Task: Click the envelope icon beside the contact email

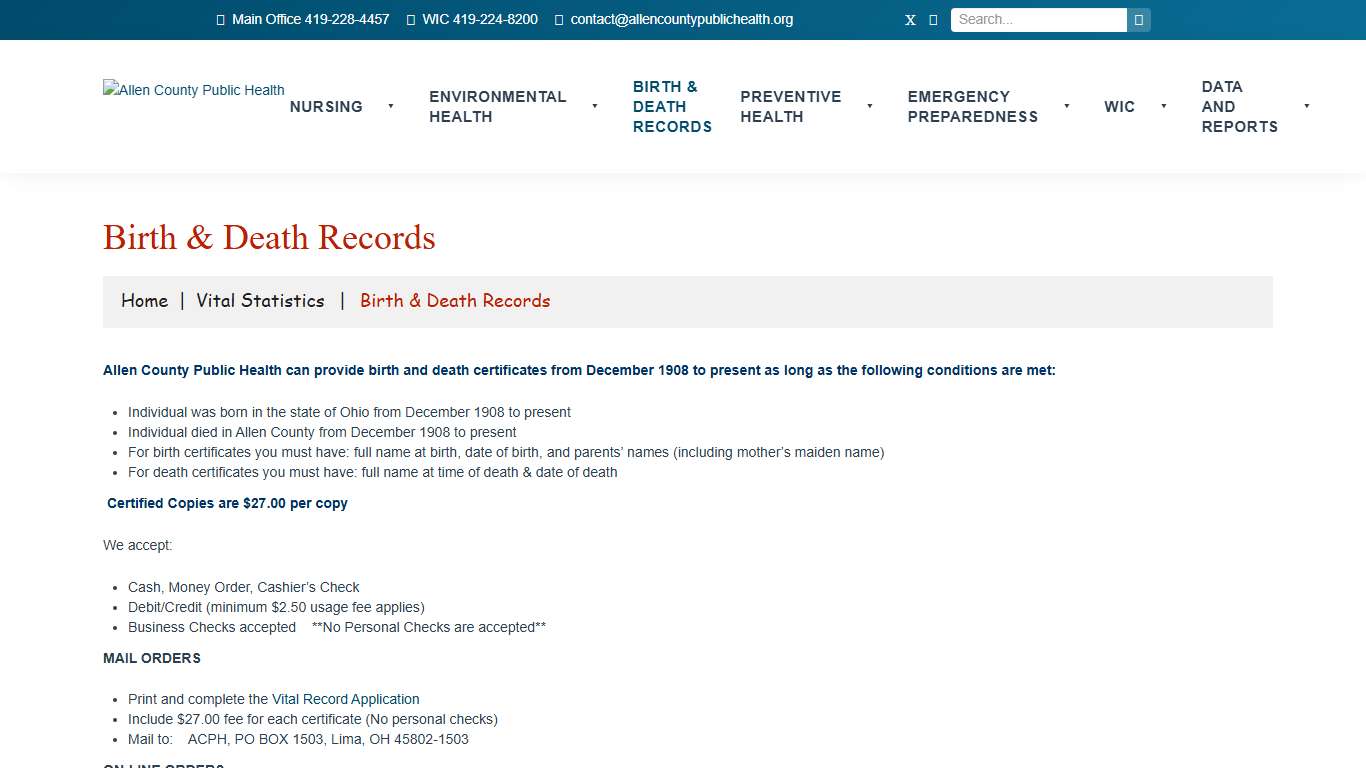Action: pos(558,19)
